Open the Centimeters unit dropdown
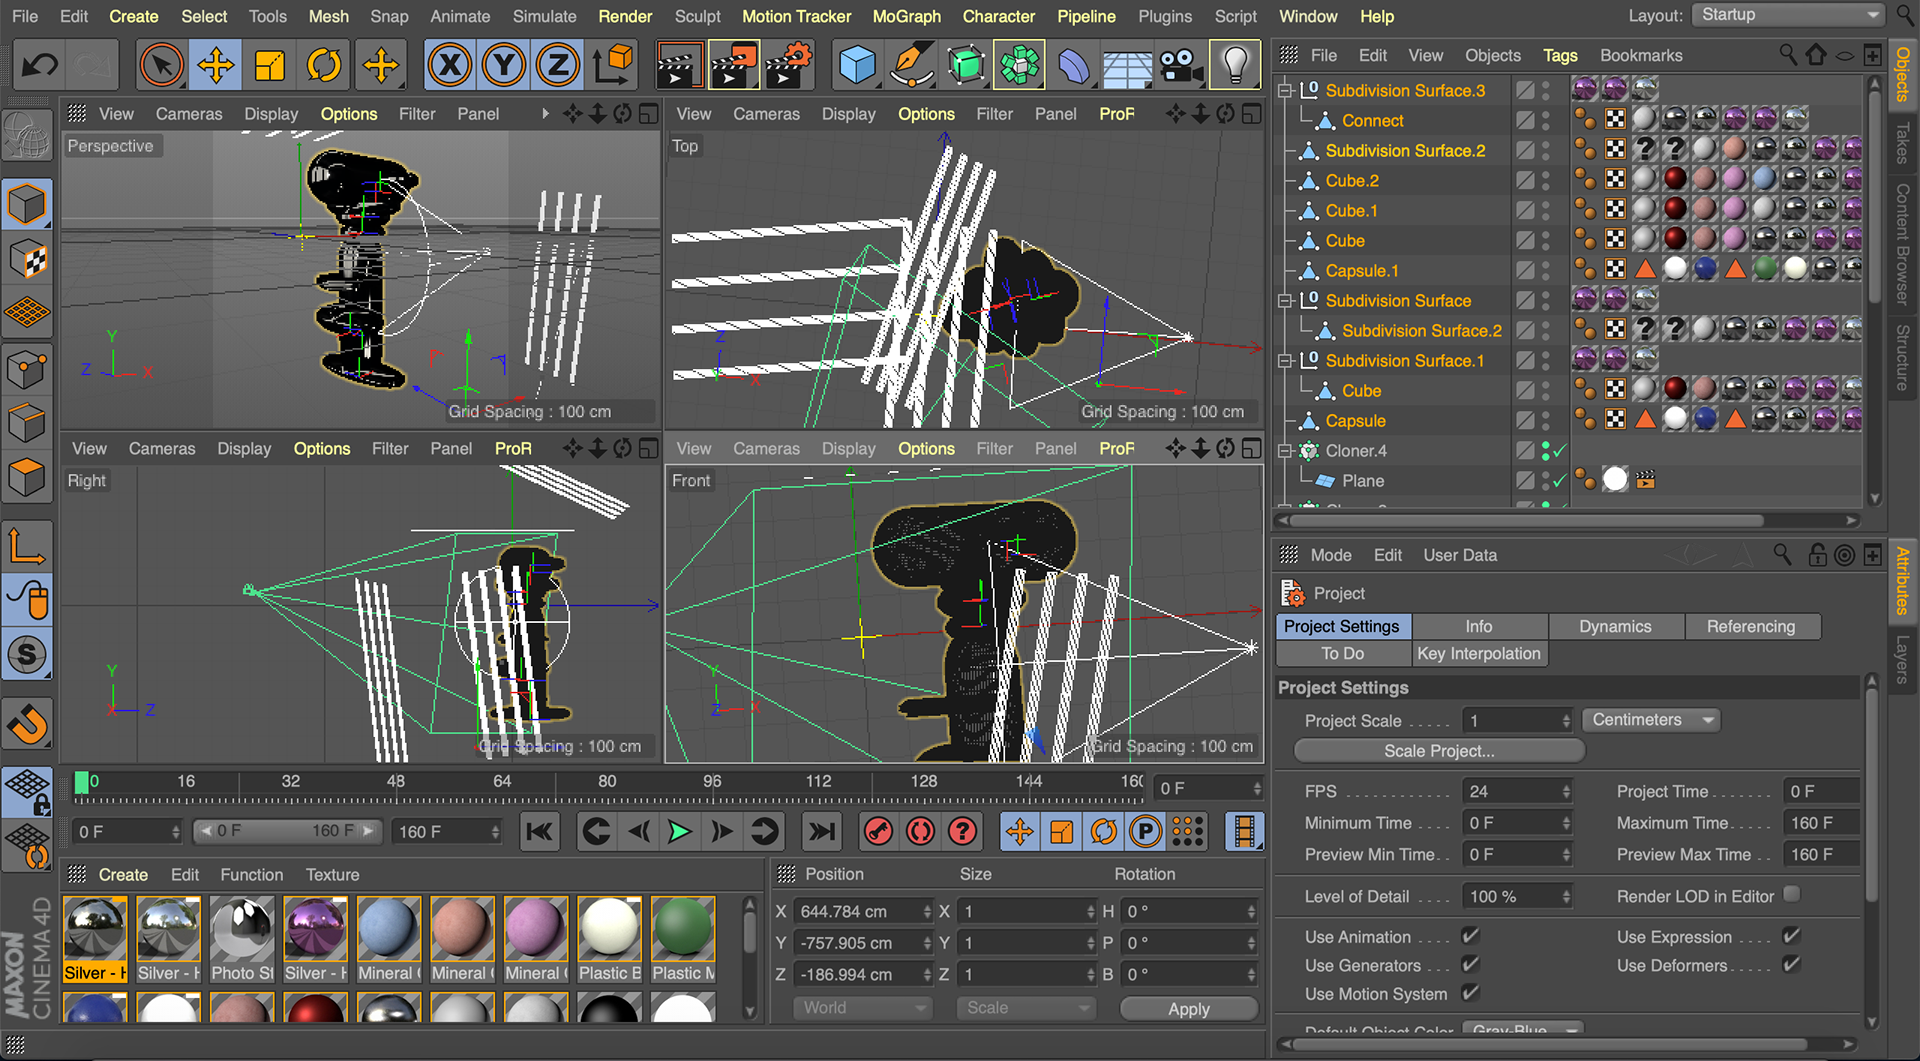Image resolution: width=1920 pixels, height=1061 pixels. pyautogui.click(x=1652, y=720)
